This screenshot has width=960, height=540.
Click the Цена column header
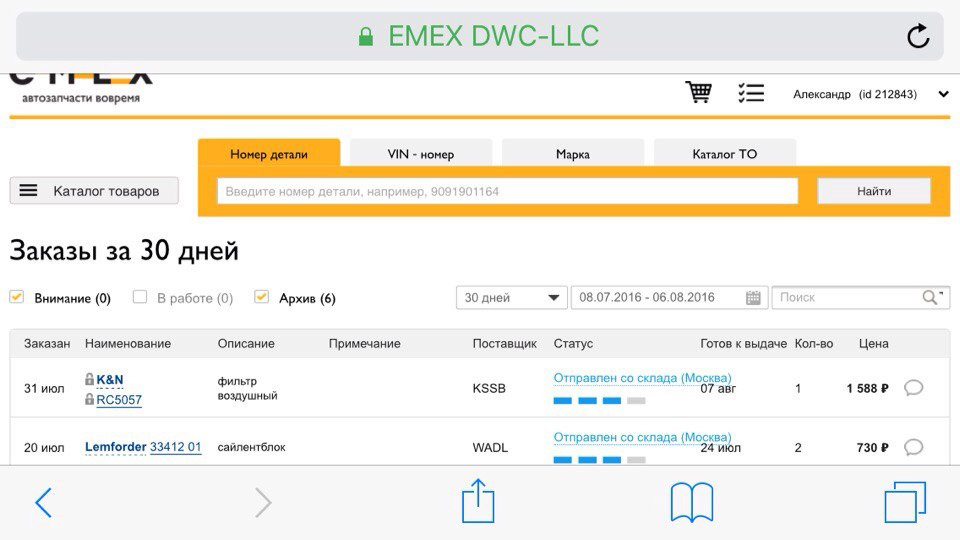[874, 343]
